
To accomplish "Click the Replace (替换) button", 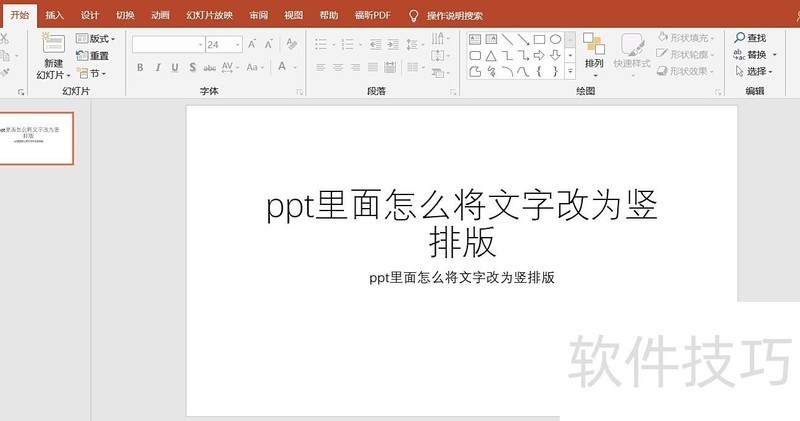I will tap(750, 55).
